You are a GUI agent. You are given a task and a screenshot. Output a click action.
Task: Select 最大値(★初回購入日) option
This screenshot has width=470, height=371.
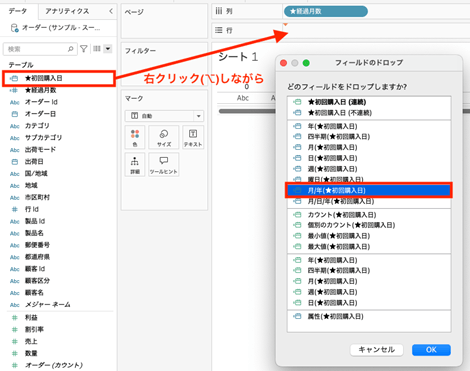[x=369, y=246]
